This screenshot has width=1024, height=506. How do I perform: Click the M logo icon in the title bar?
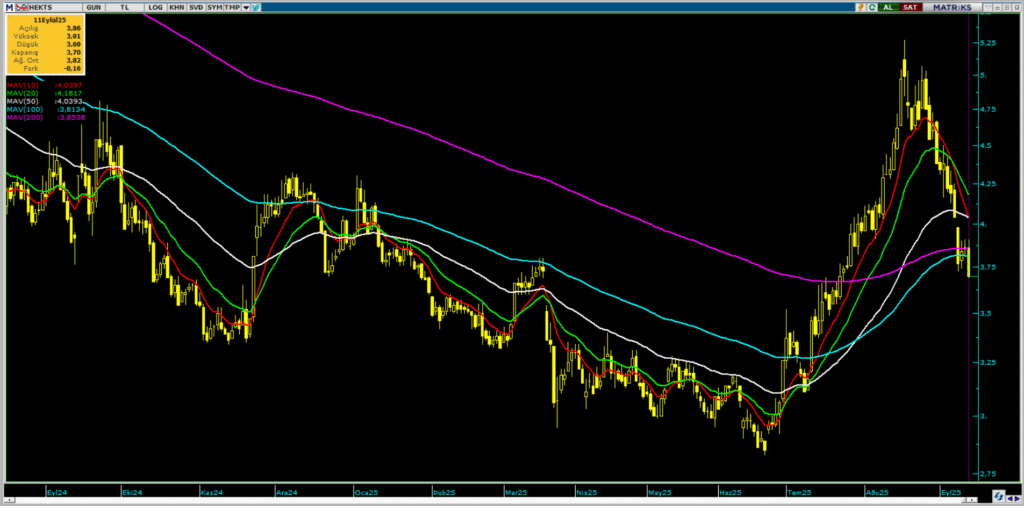(8, 7)
